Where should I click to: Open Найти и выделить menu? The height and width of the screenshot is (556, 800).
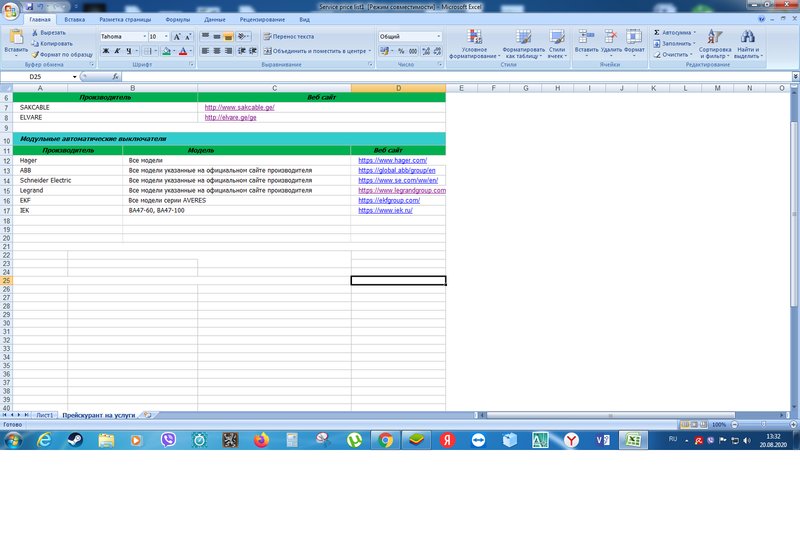748,44
